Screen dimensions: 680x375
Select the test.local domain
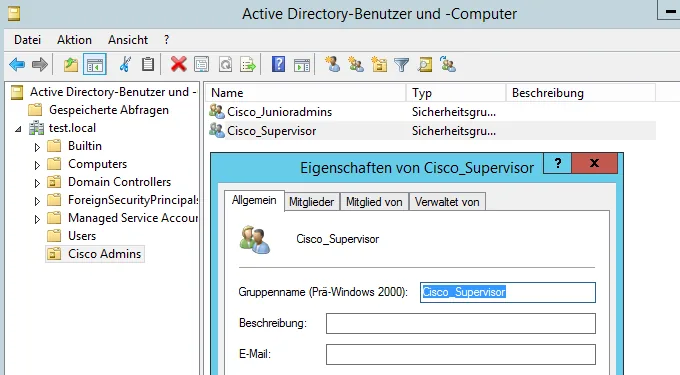tap(72, 128)
